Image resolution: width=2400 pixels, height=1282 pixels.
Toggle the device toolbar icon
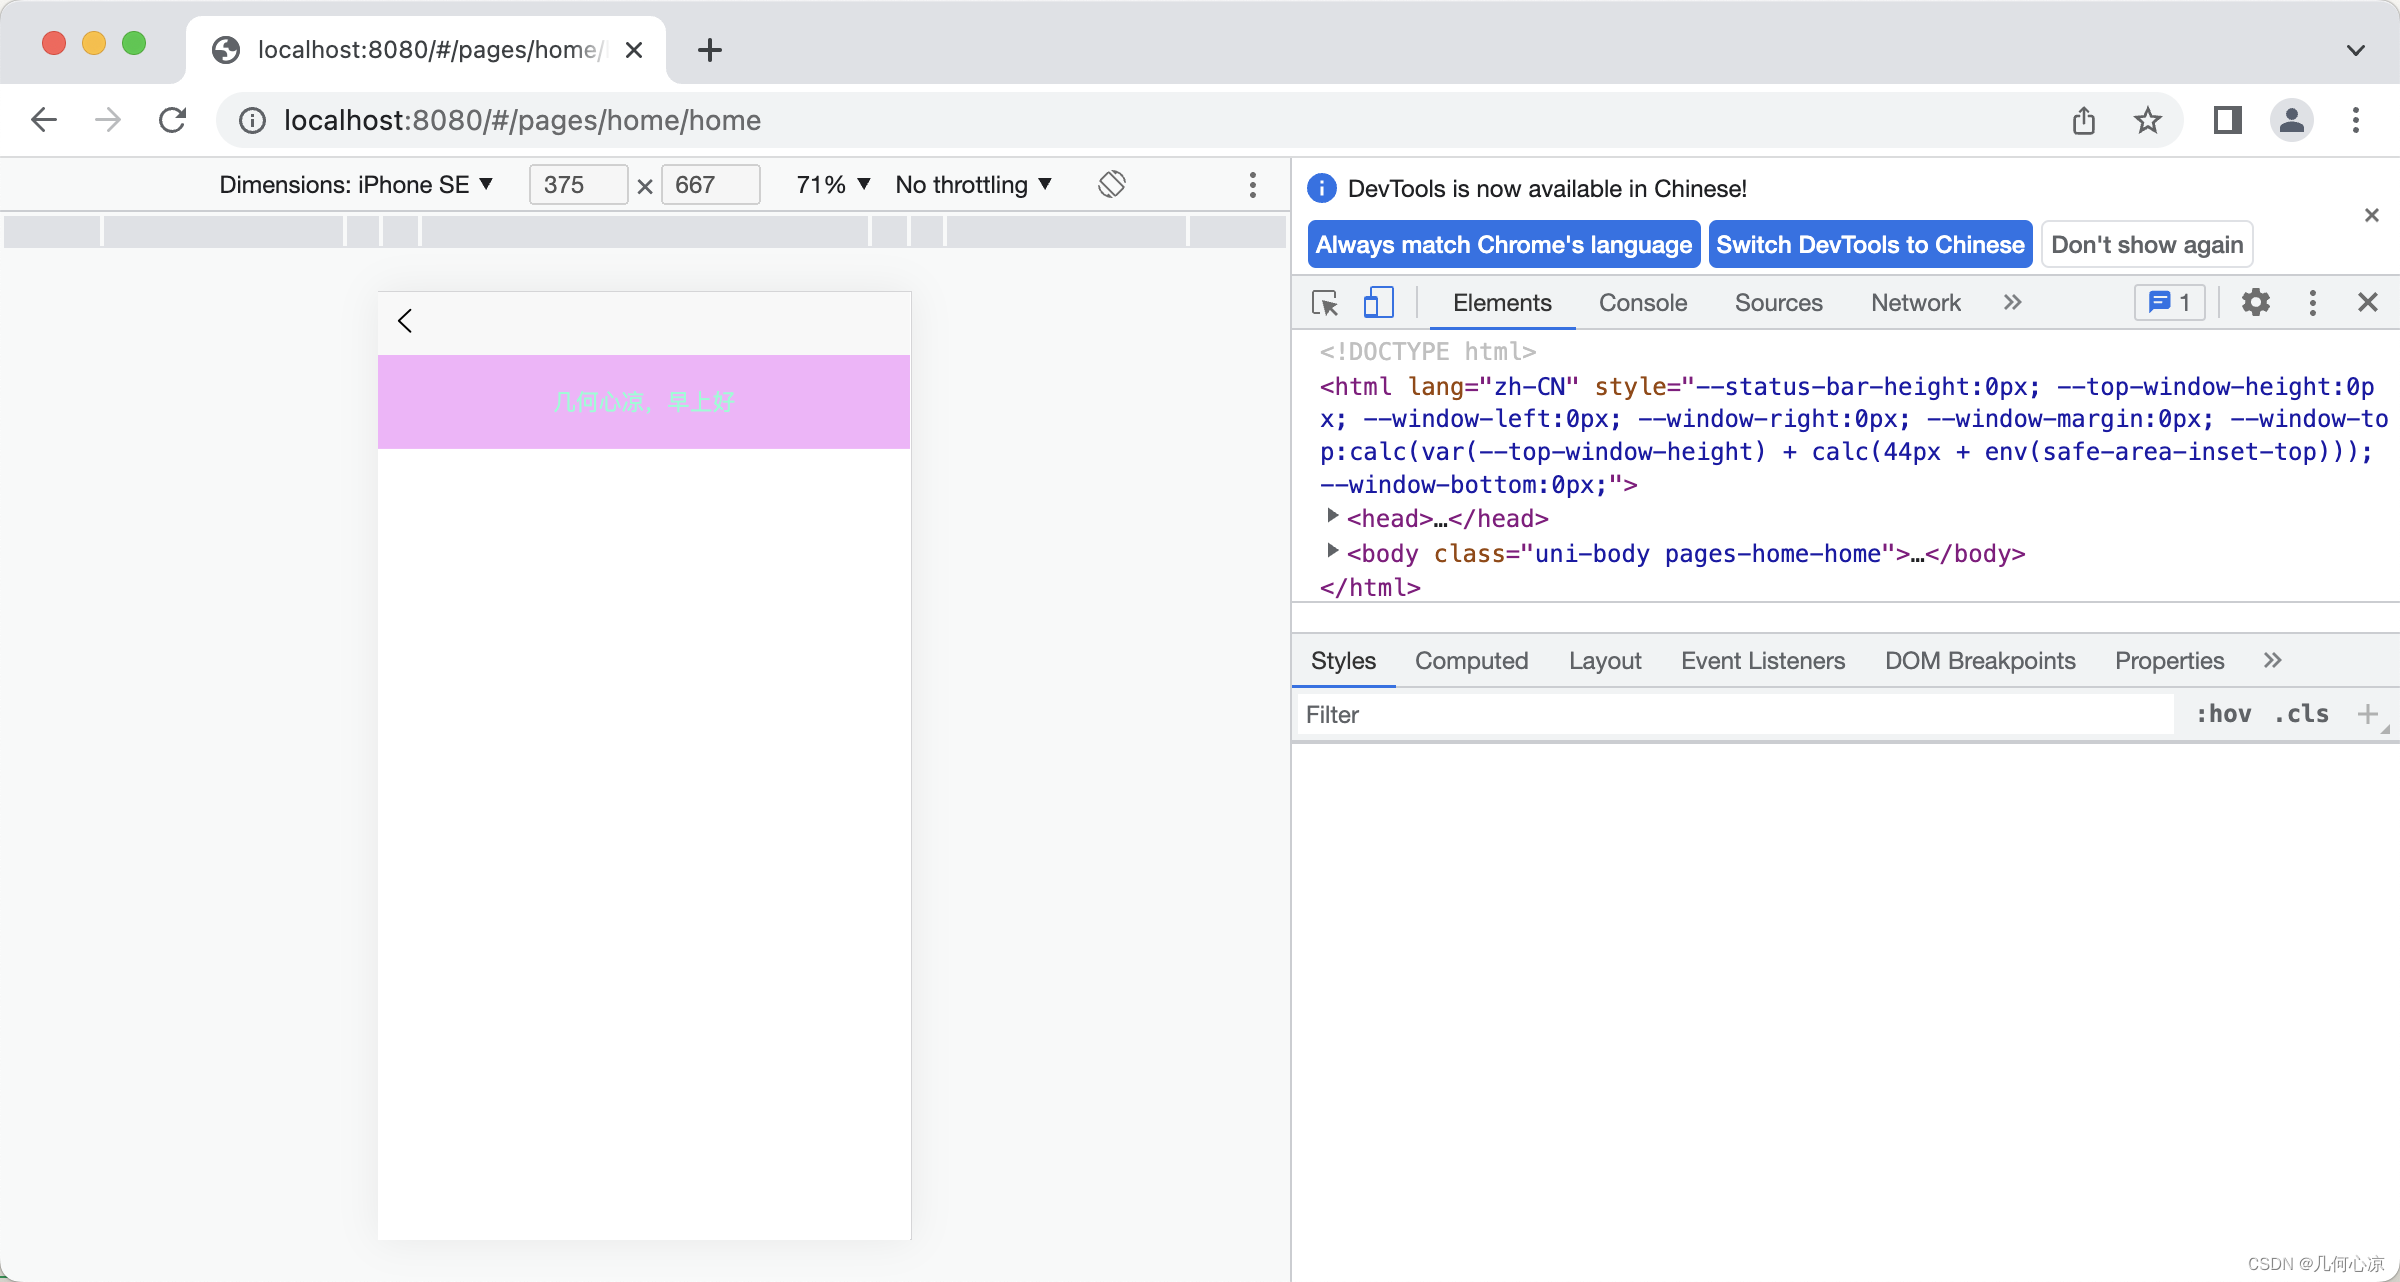(x=1378, y=303)
